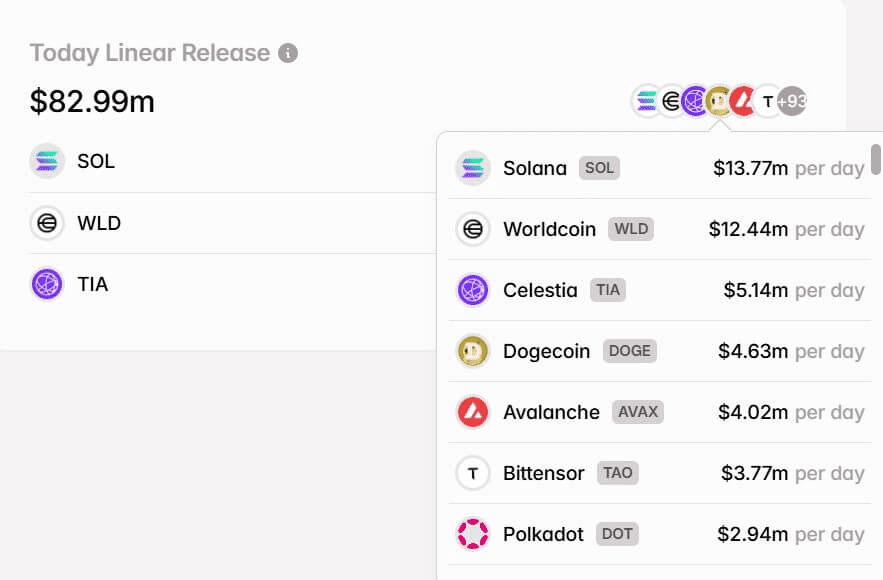Click the Avalanche avatar in the token stack
This screenshot has width=883, height=580.
coord(743,101)
